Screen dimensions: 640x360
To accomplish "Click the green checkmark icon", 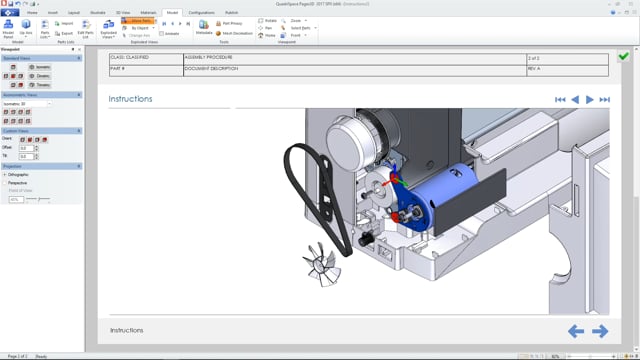I will pyautogui.click(x=623, y=56).
